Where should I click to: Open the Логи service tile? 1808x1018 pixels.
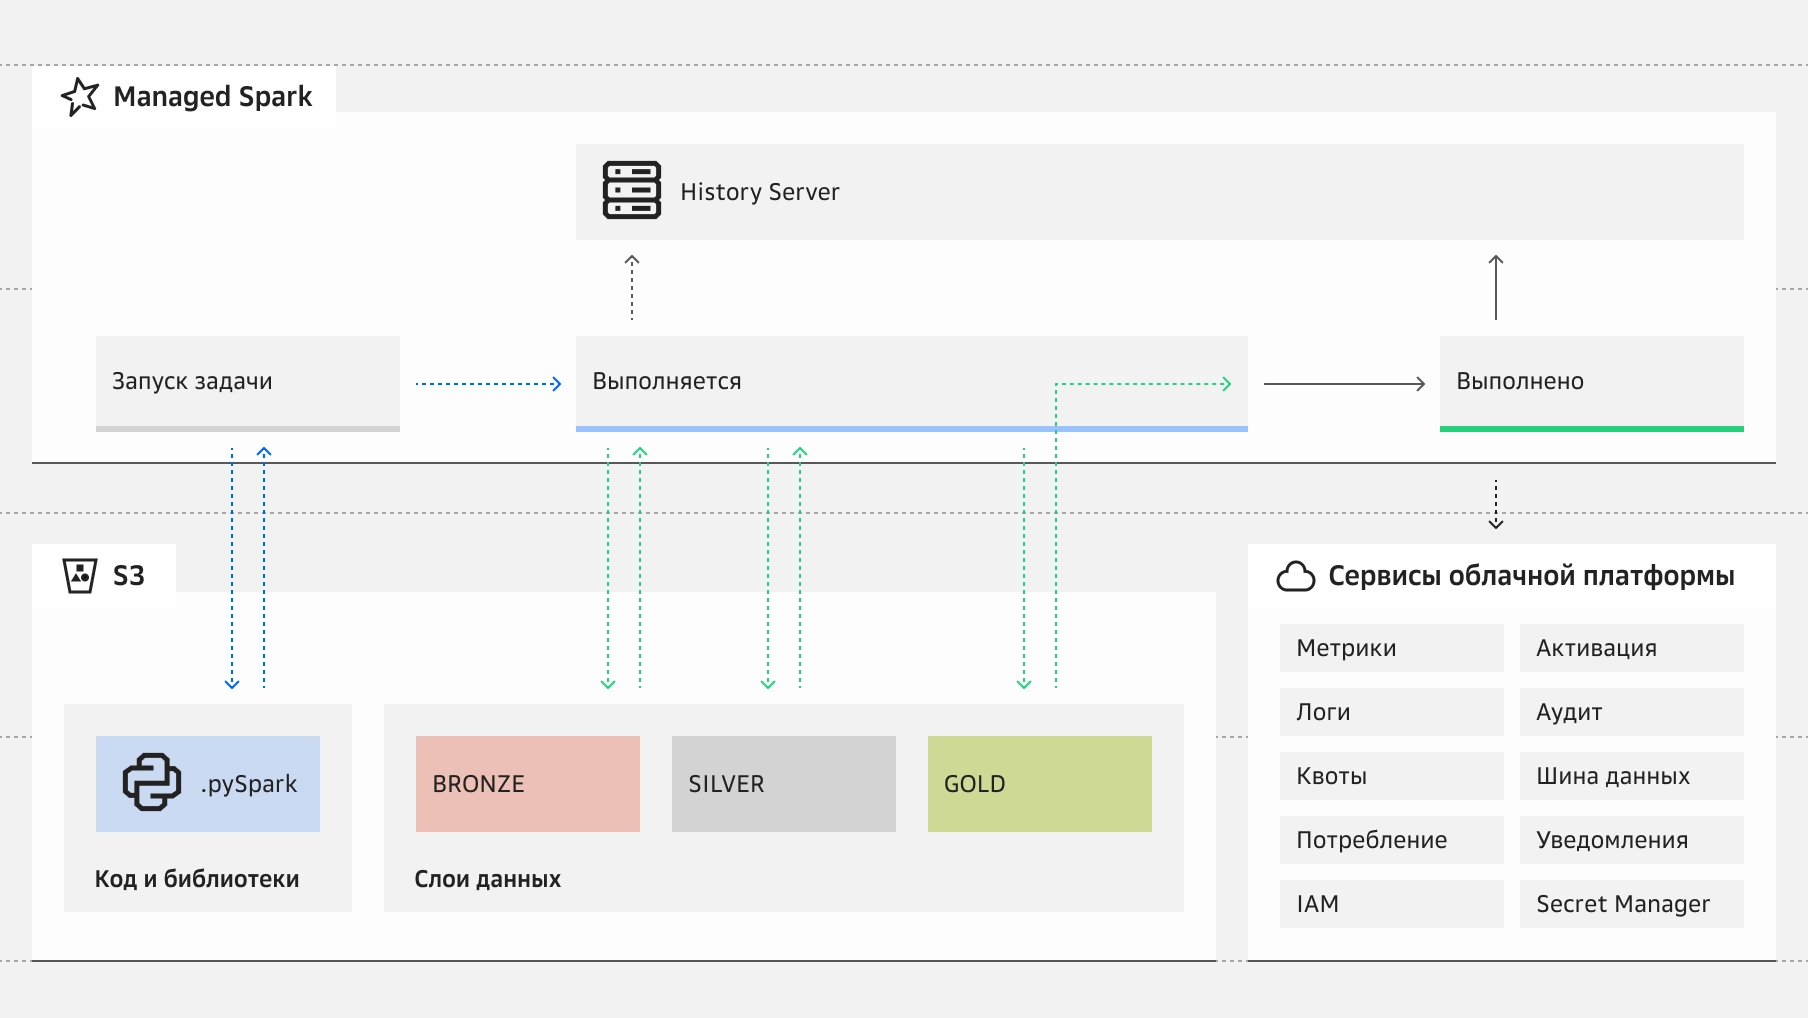point(1391,712)
